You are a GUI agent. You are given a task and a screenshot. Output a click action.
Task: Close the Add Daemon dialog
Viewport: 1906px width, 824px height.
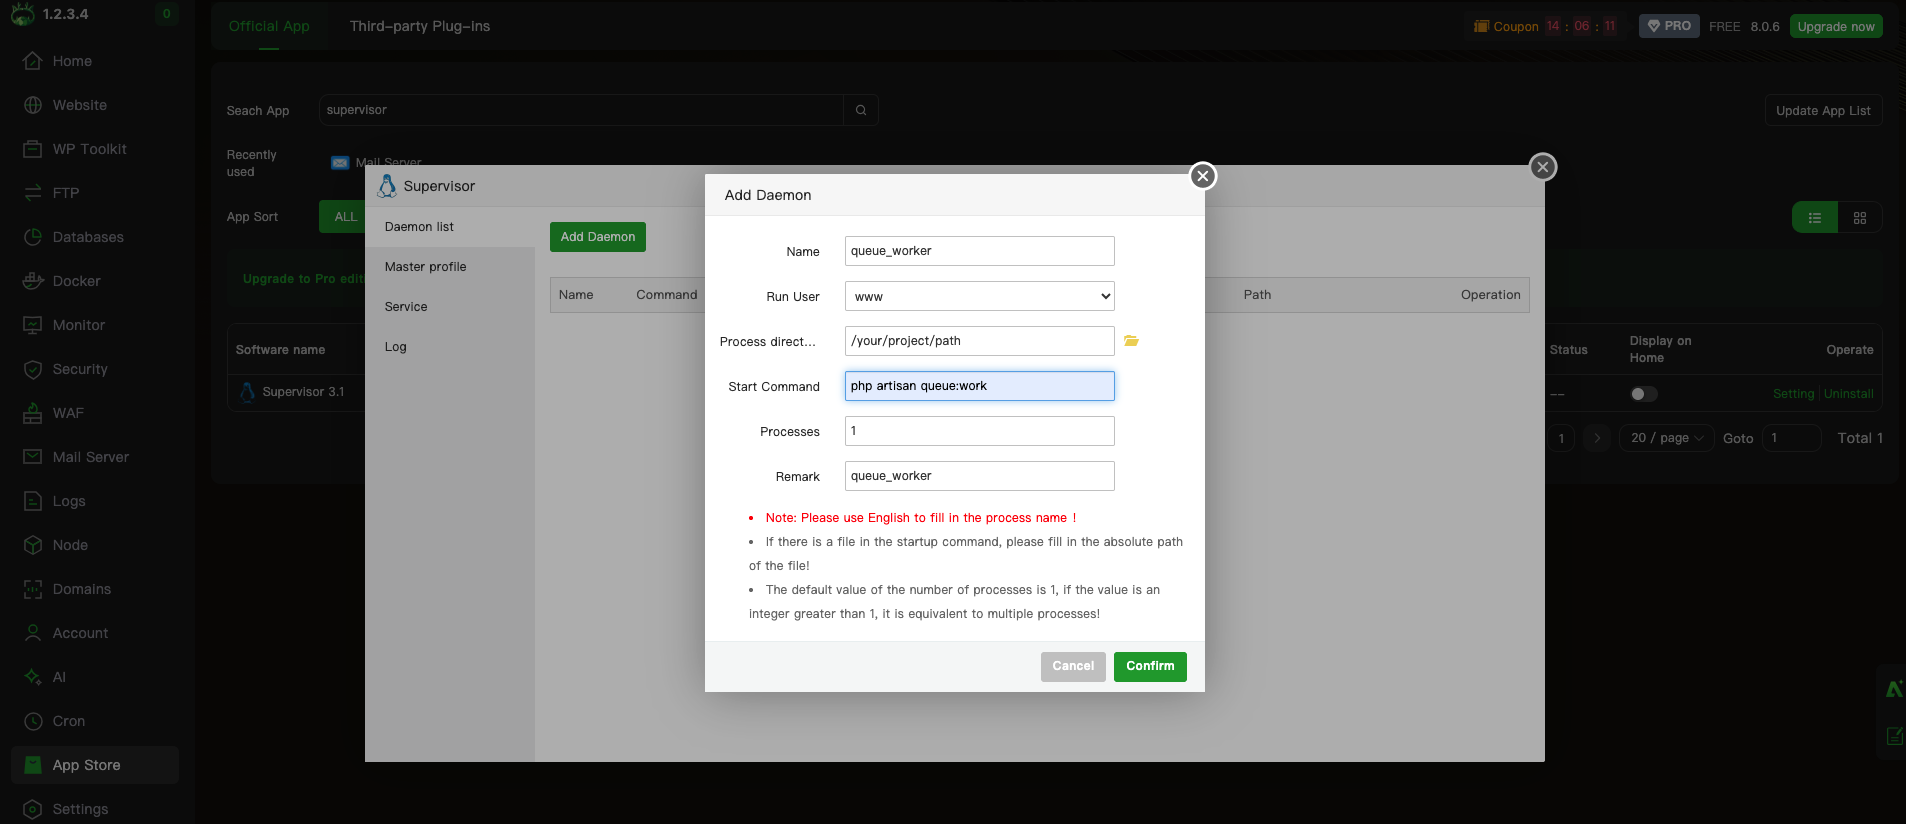(1203, 176)
